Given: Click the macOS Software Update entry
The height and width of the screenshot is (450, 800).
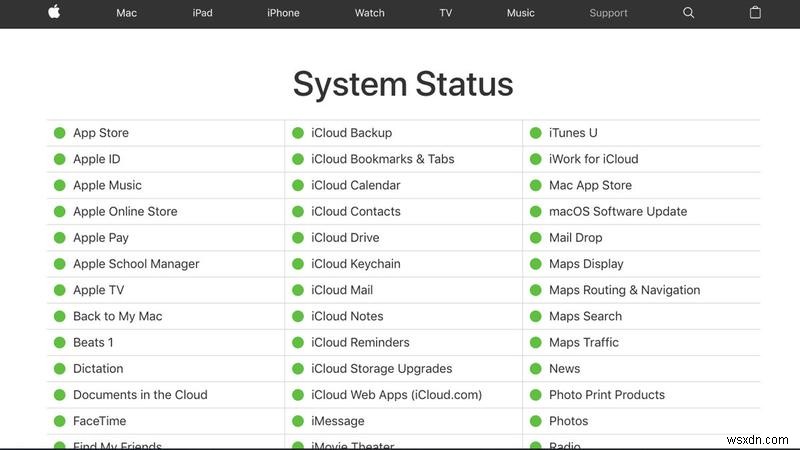Looking at the screenshot, I should (x=618, y=211).
